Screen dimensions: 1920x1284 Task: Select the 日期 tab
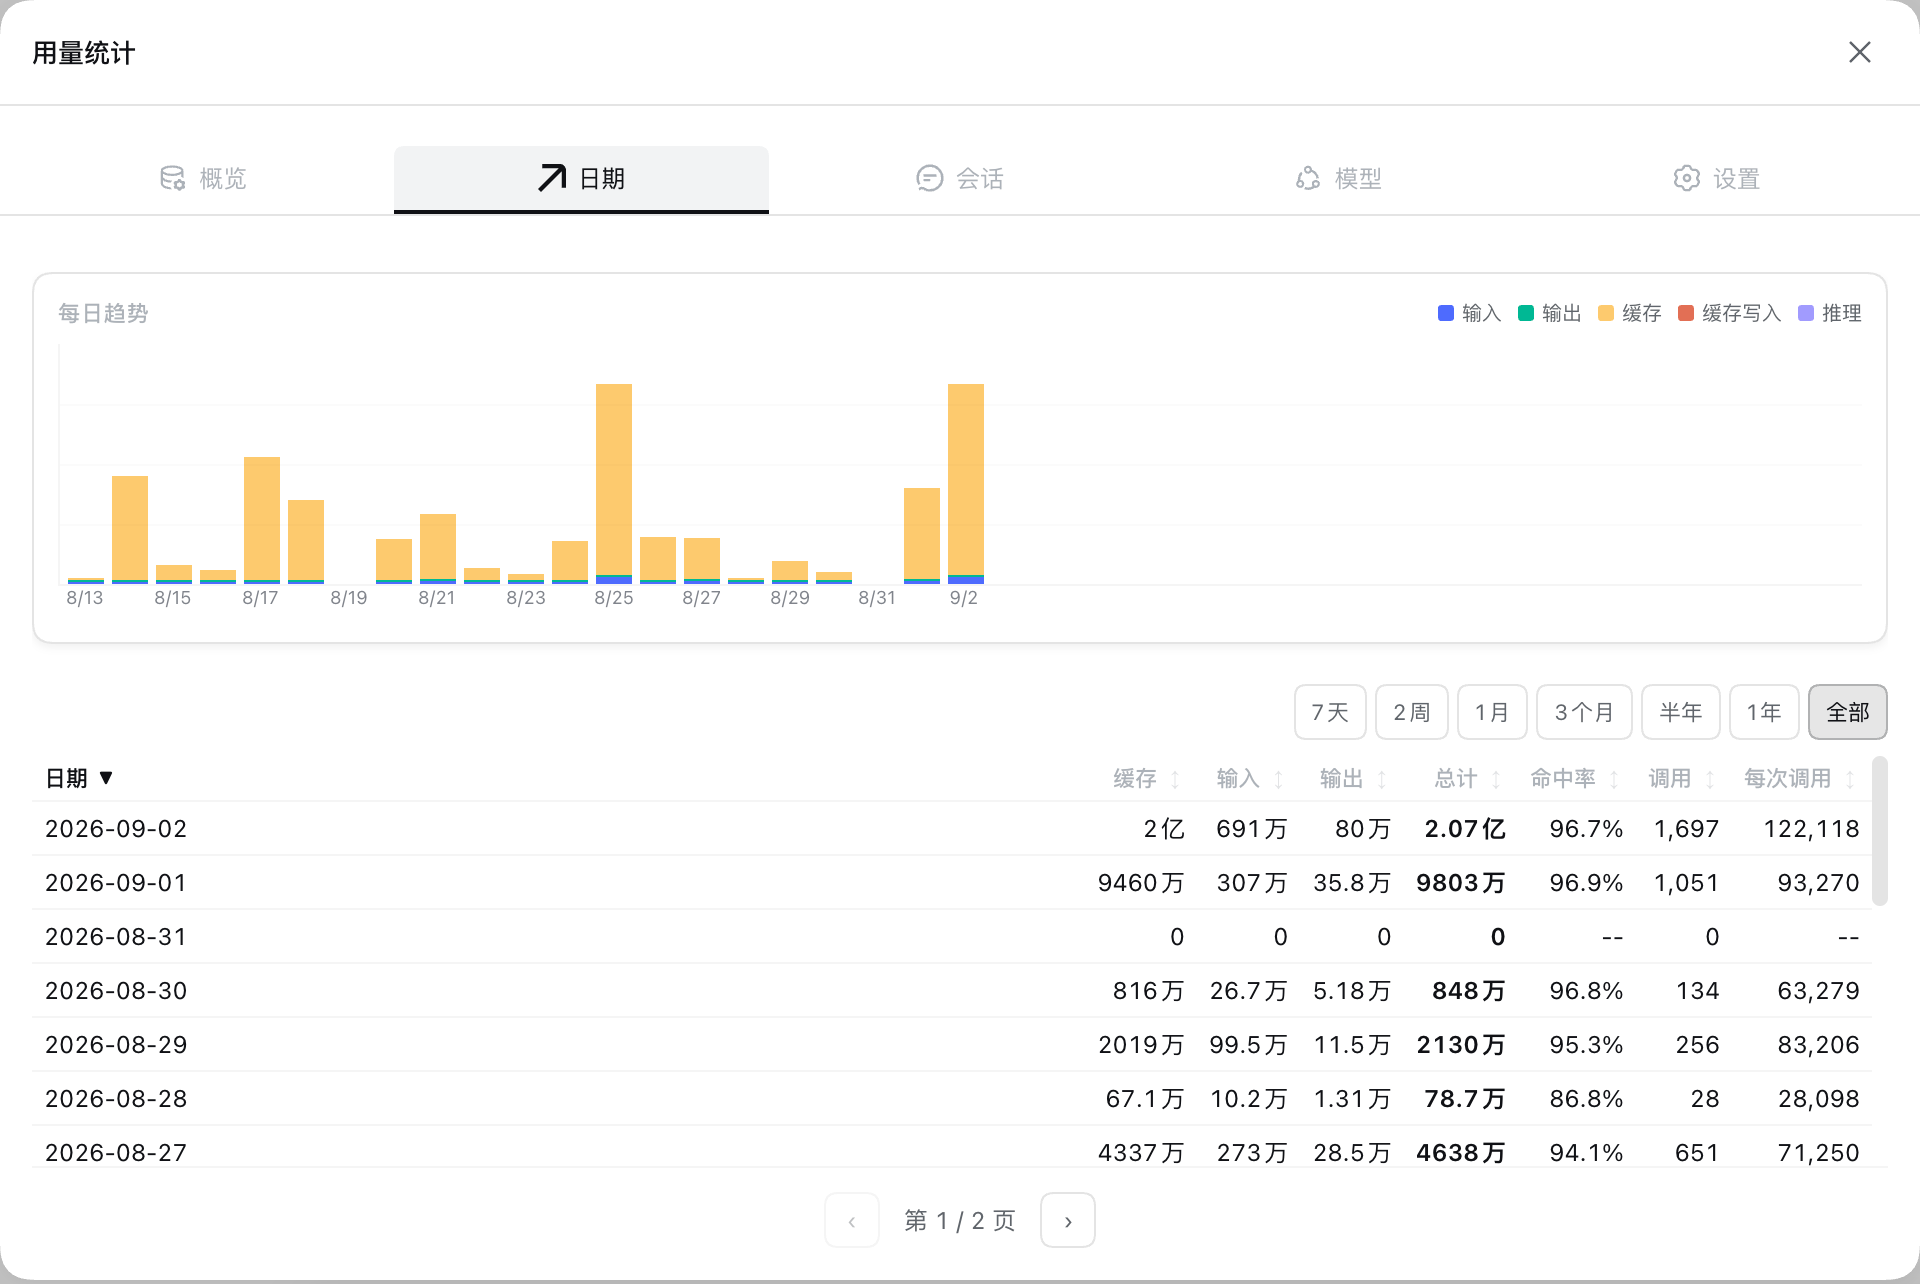click(581, 179)
